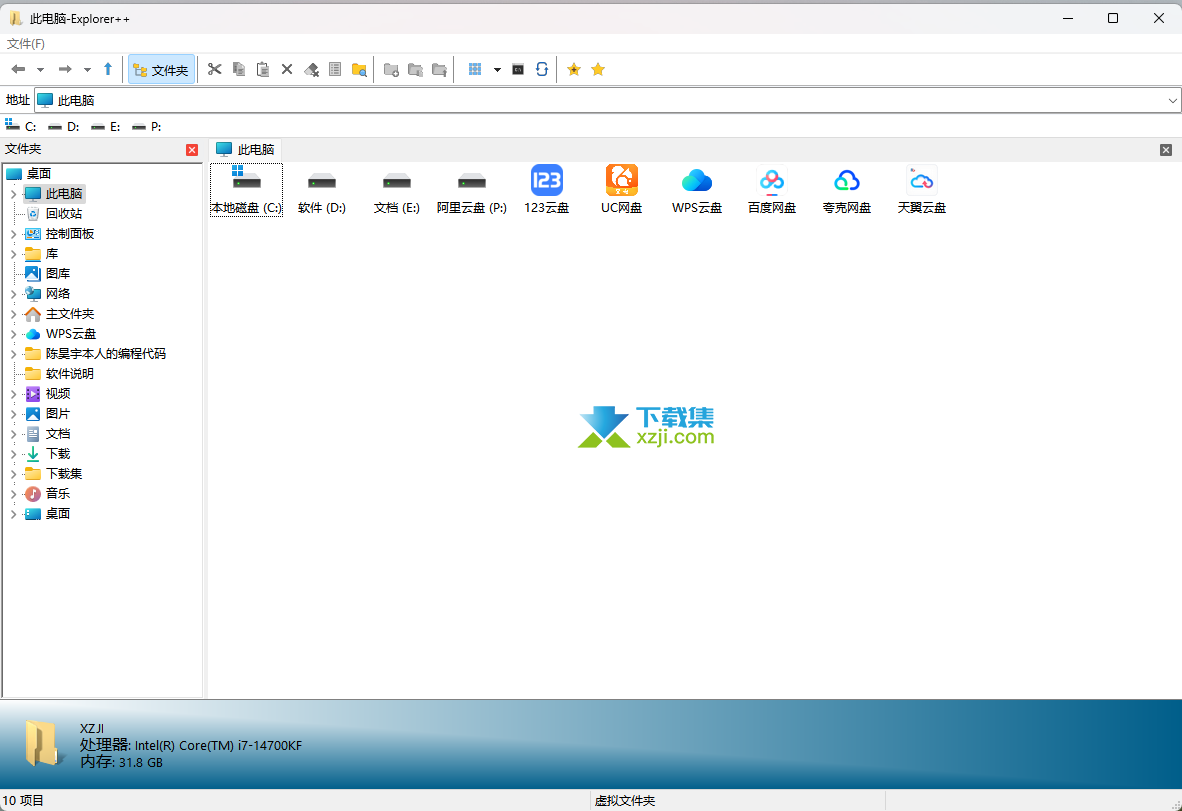Viewport: 1182px width, 811px height.
Task: Switch to the 此电脑 tab
Action: (245, 149)
